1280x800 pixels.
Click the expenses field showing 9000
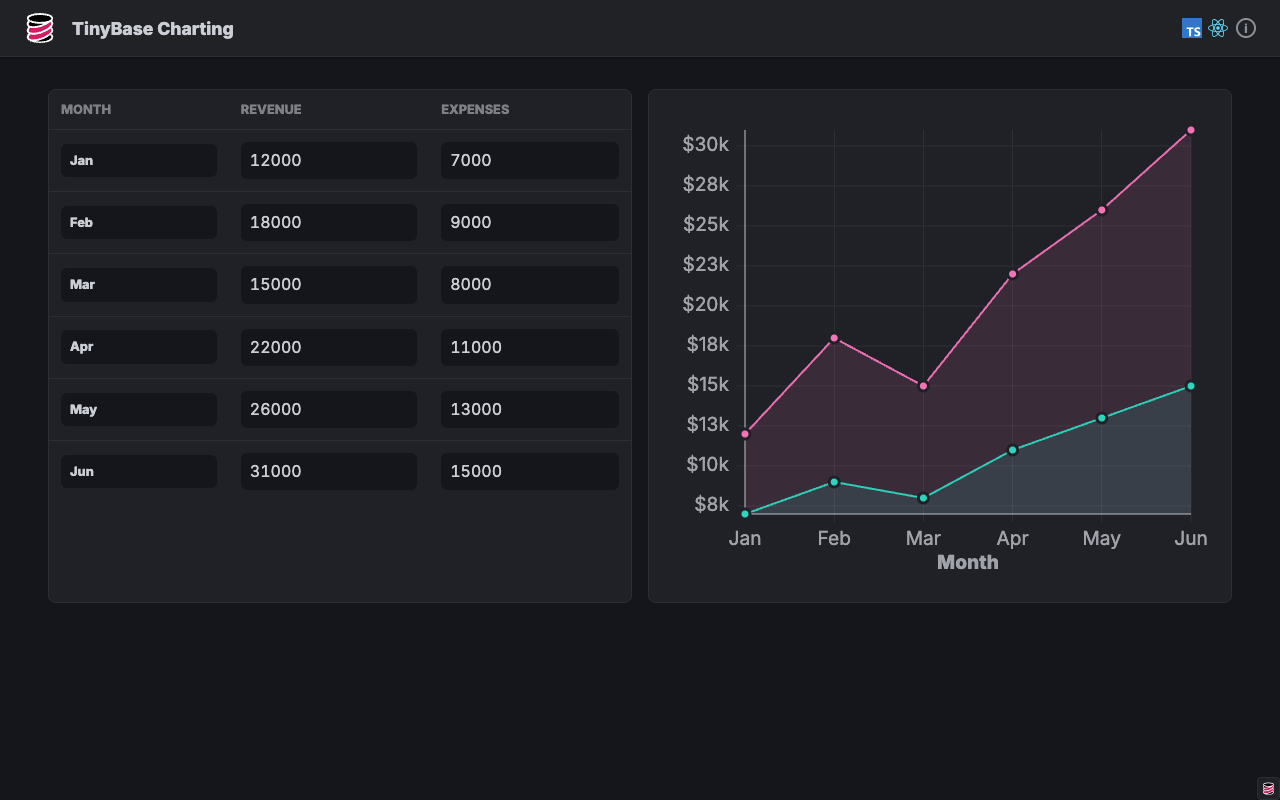click(530, 222)
